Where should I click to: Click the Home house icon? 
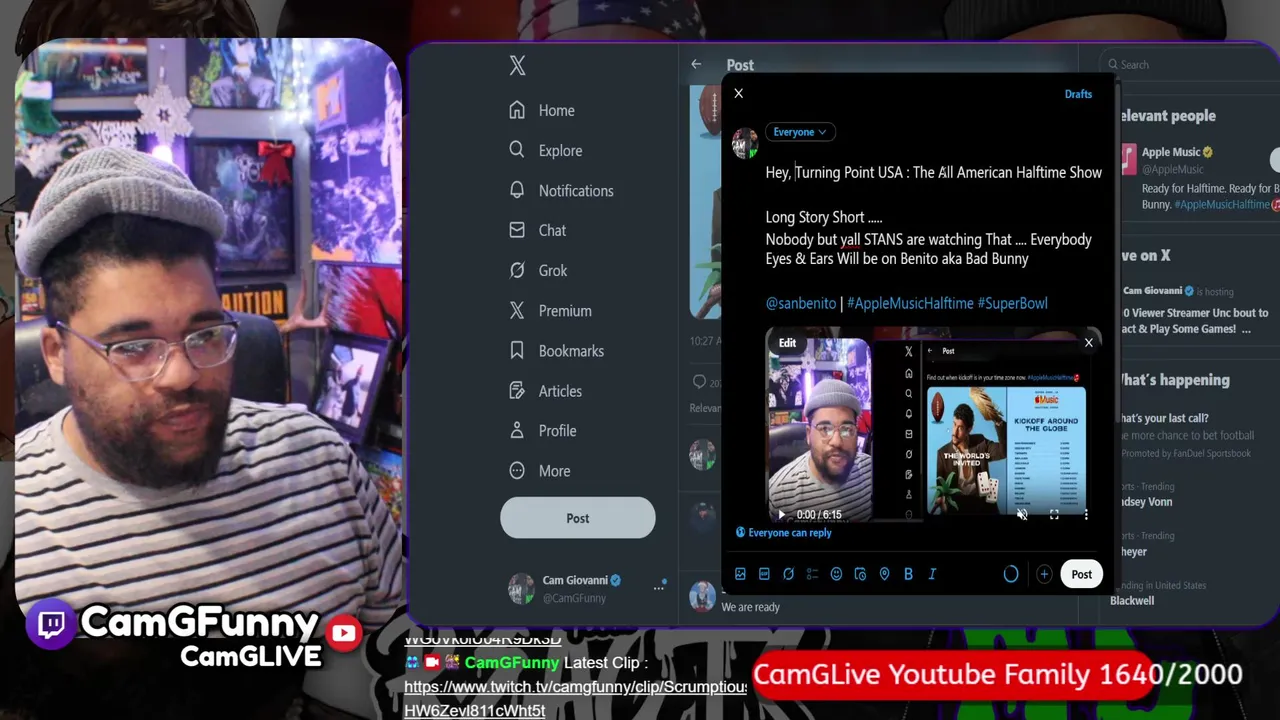[x=517, y=110]
